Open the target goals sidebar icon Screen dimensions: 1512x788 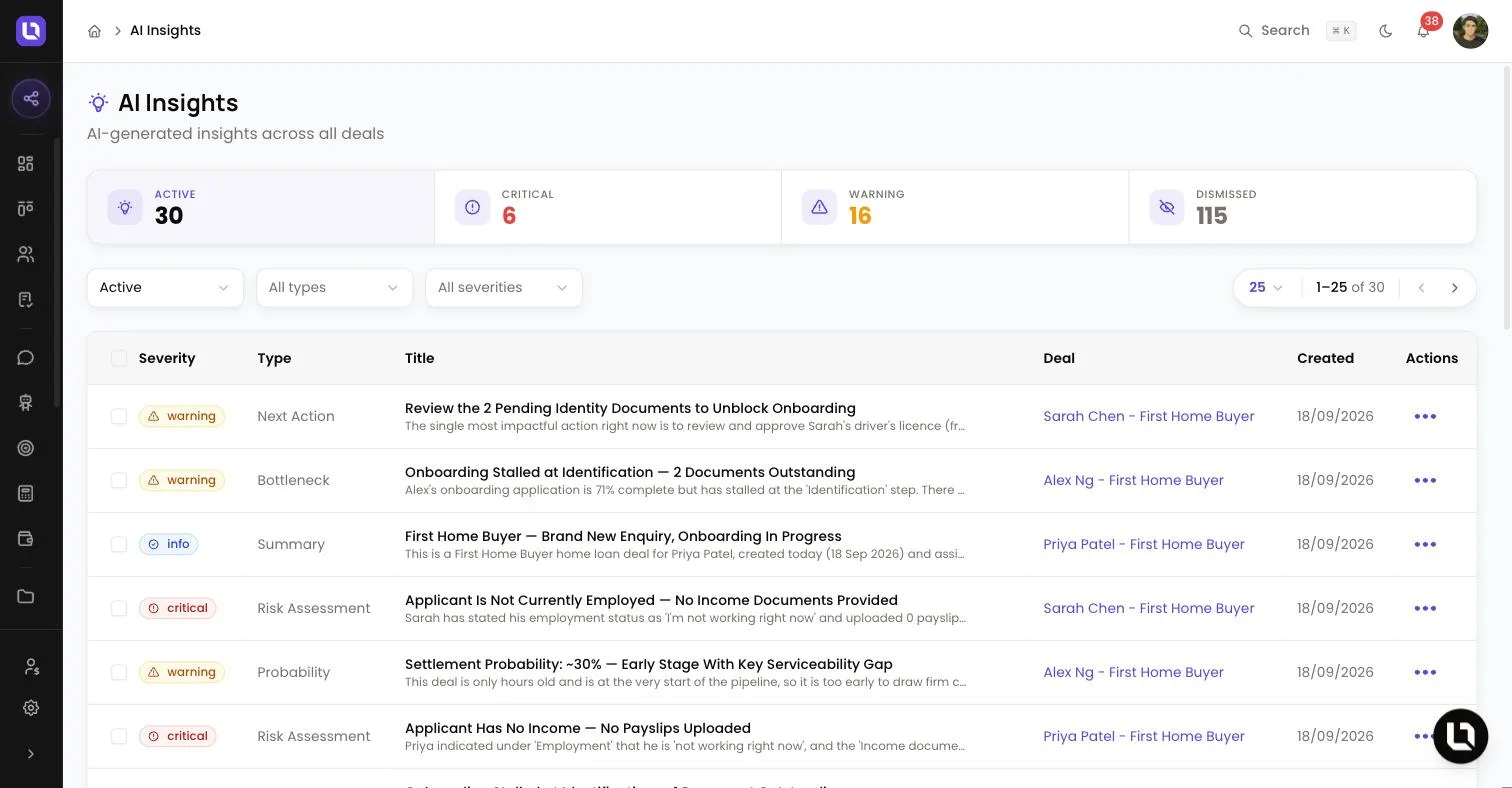click(x=26, y=448)
